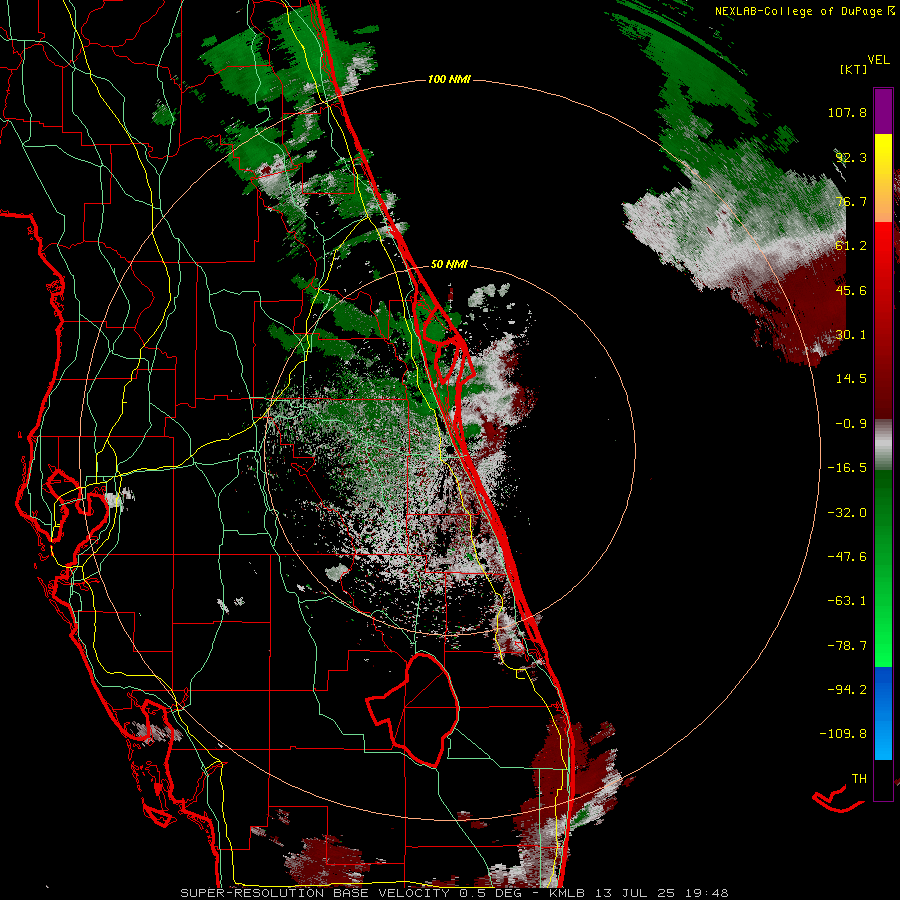This screenshot has width=900, height=900.
Task: Click the VEL legend heading
Action: (x=878, y=60)
